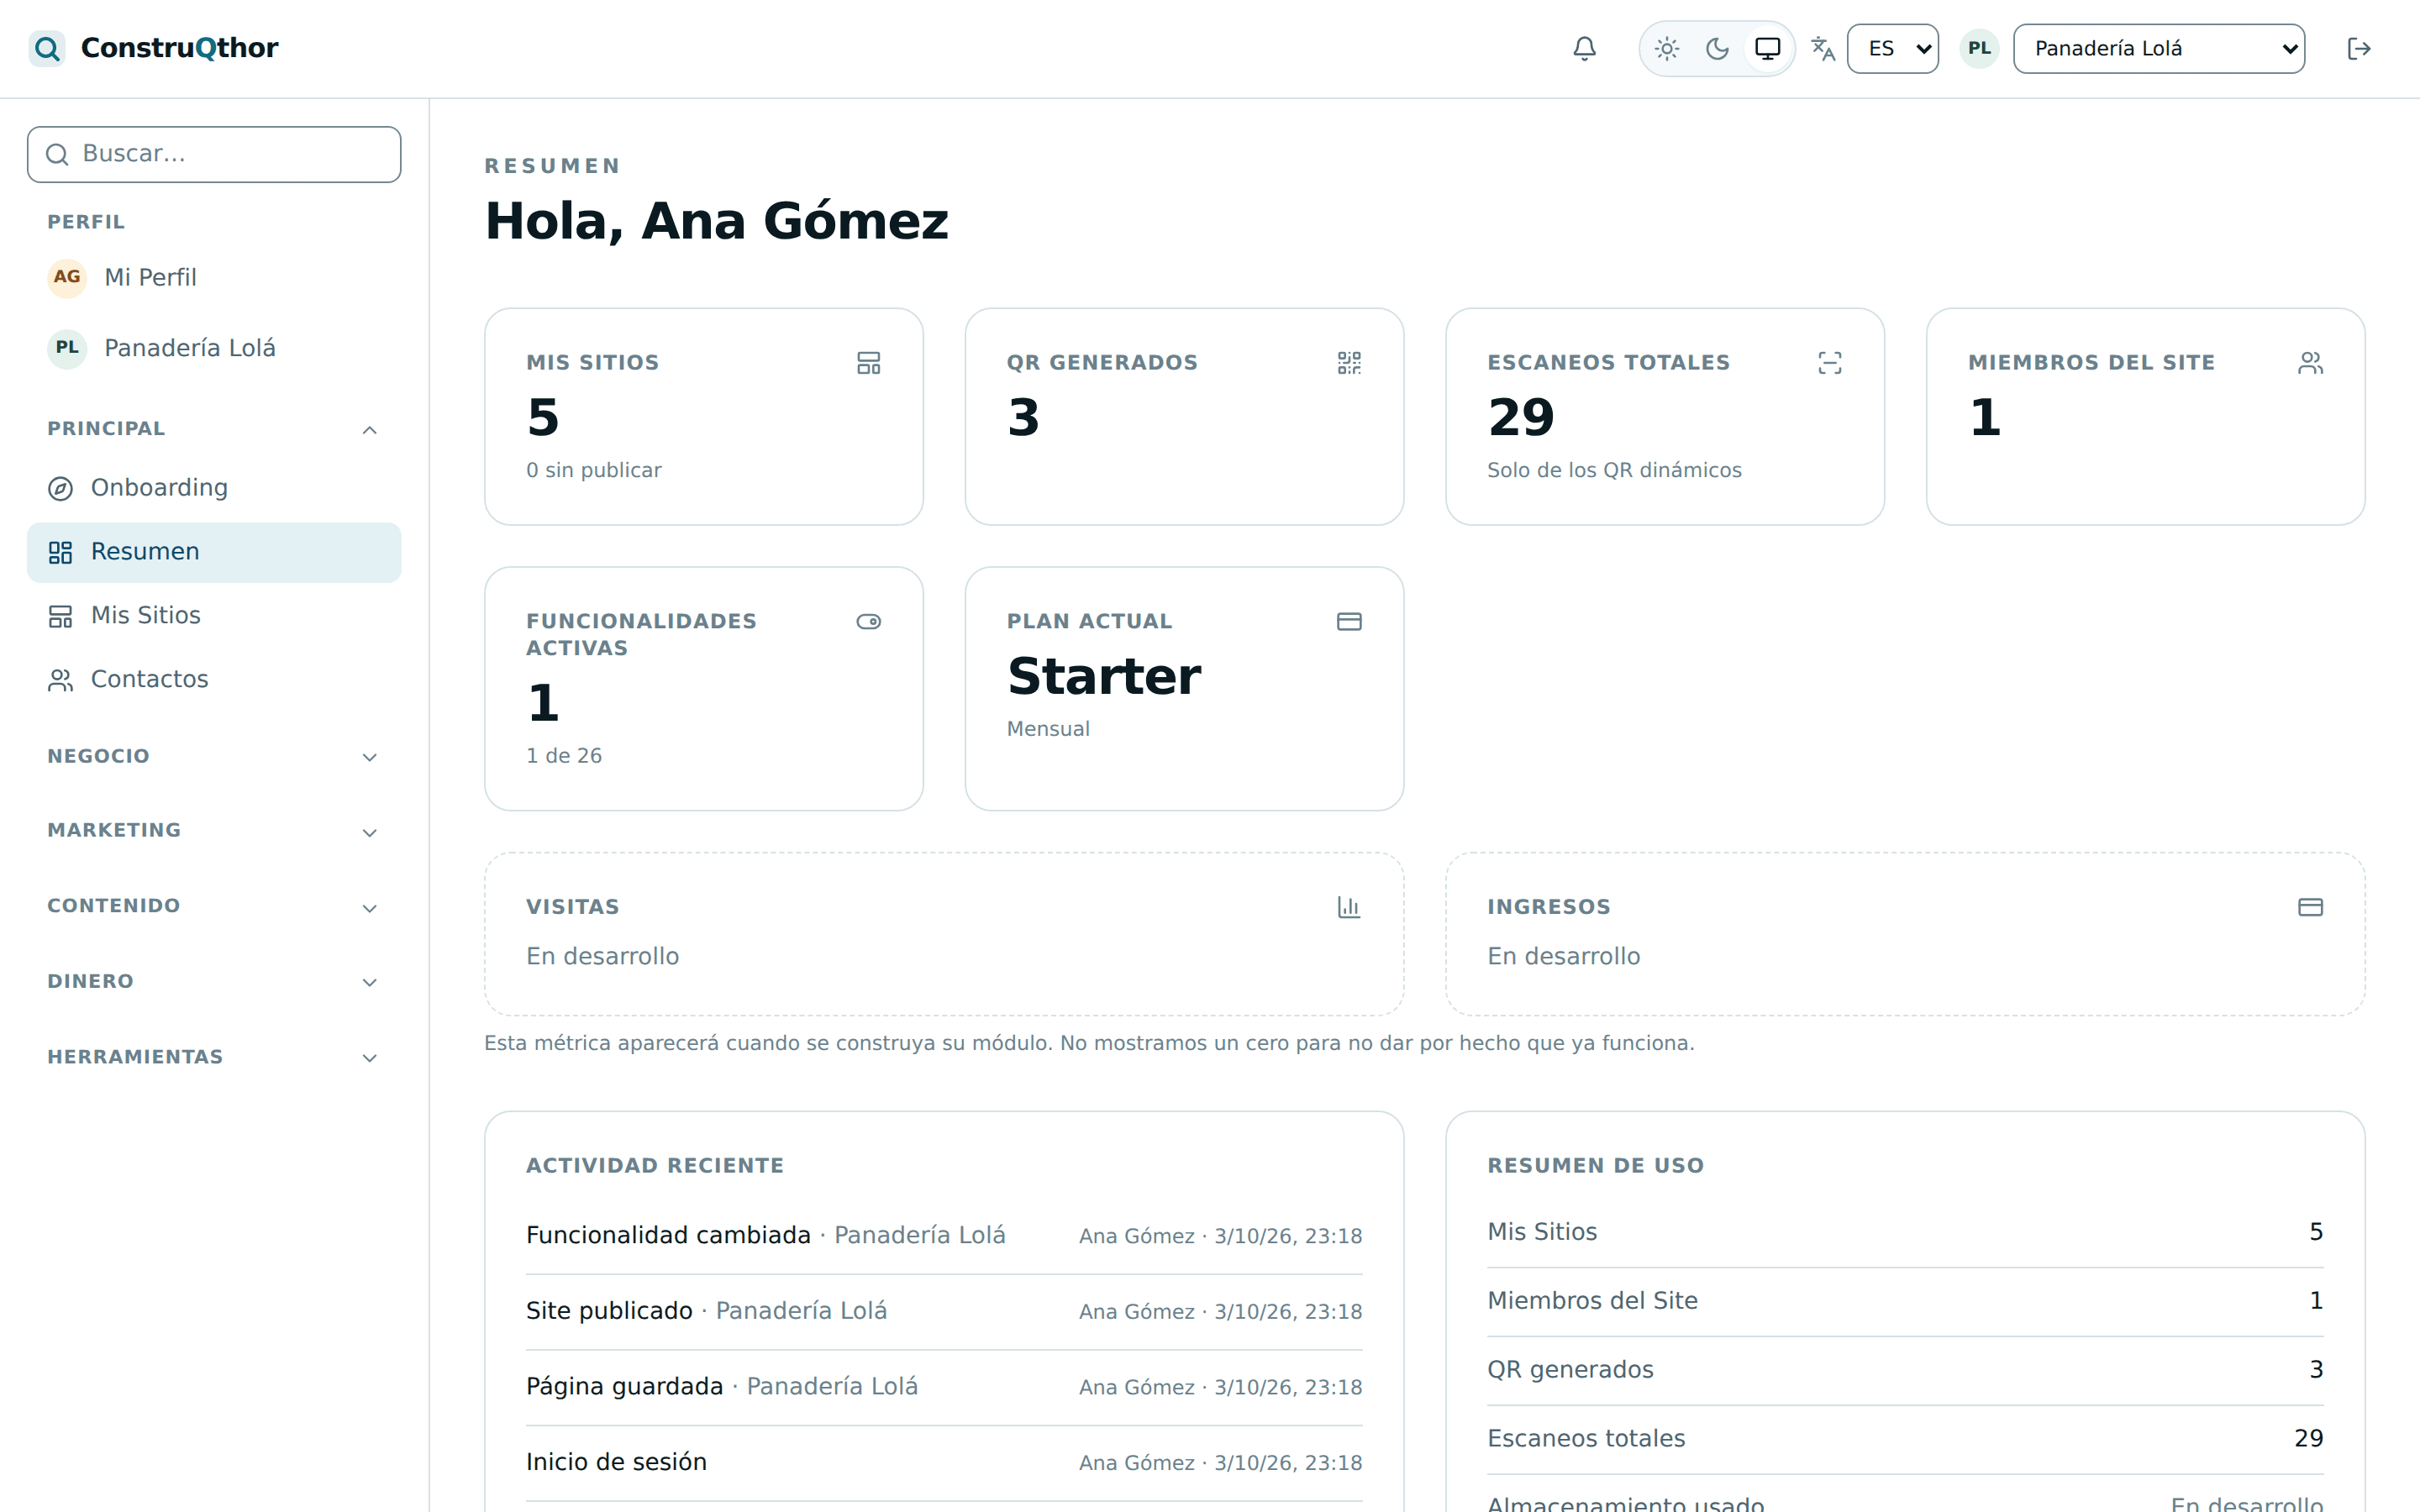
Task: Click the ConstruQthor logo
Action: [x=154, y=48]
